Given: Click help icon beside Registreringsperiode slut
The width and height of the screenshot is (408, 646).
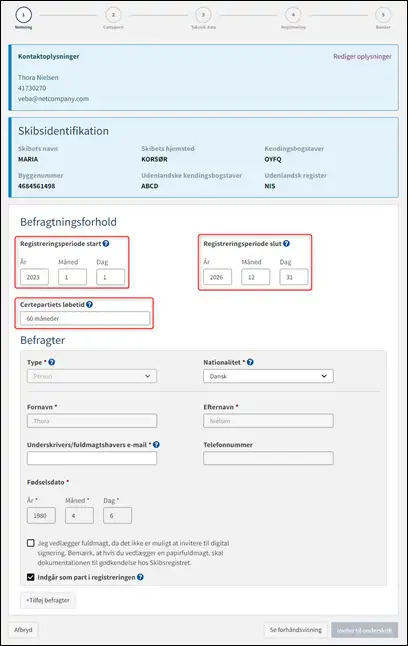Looking at the screenshot, I should coord(286,243).
